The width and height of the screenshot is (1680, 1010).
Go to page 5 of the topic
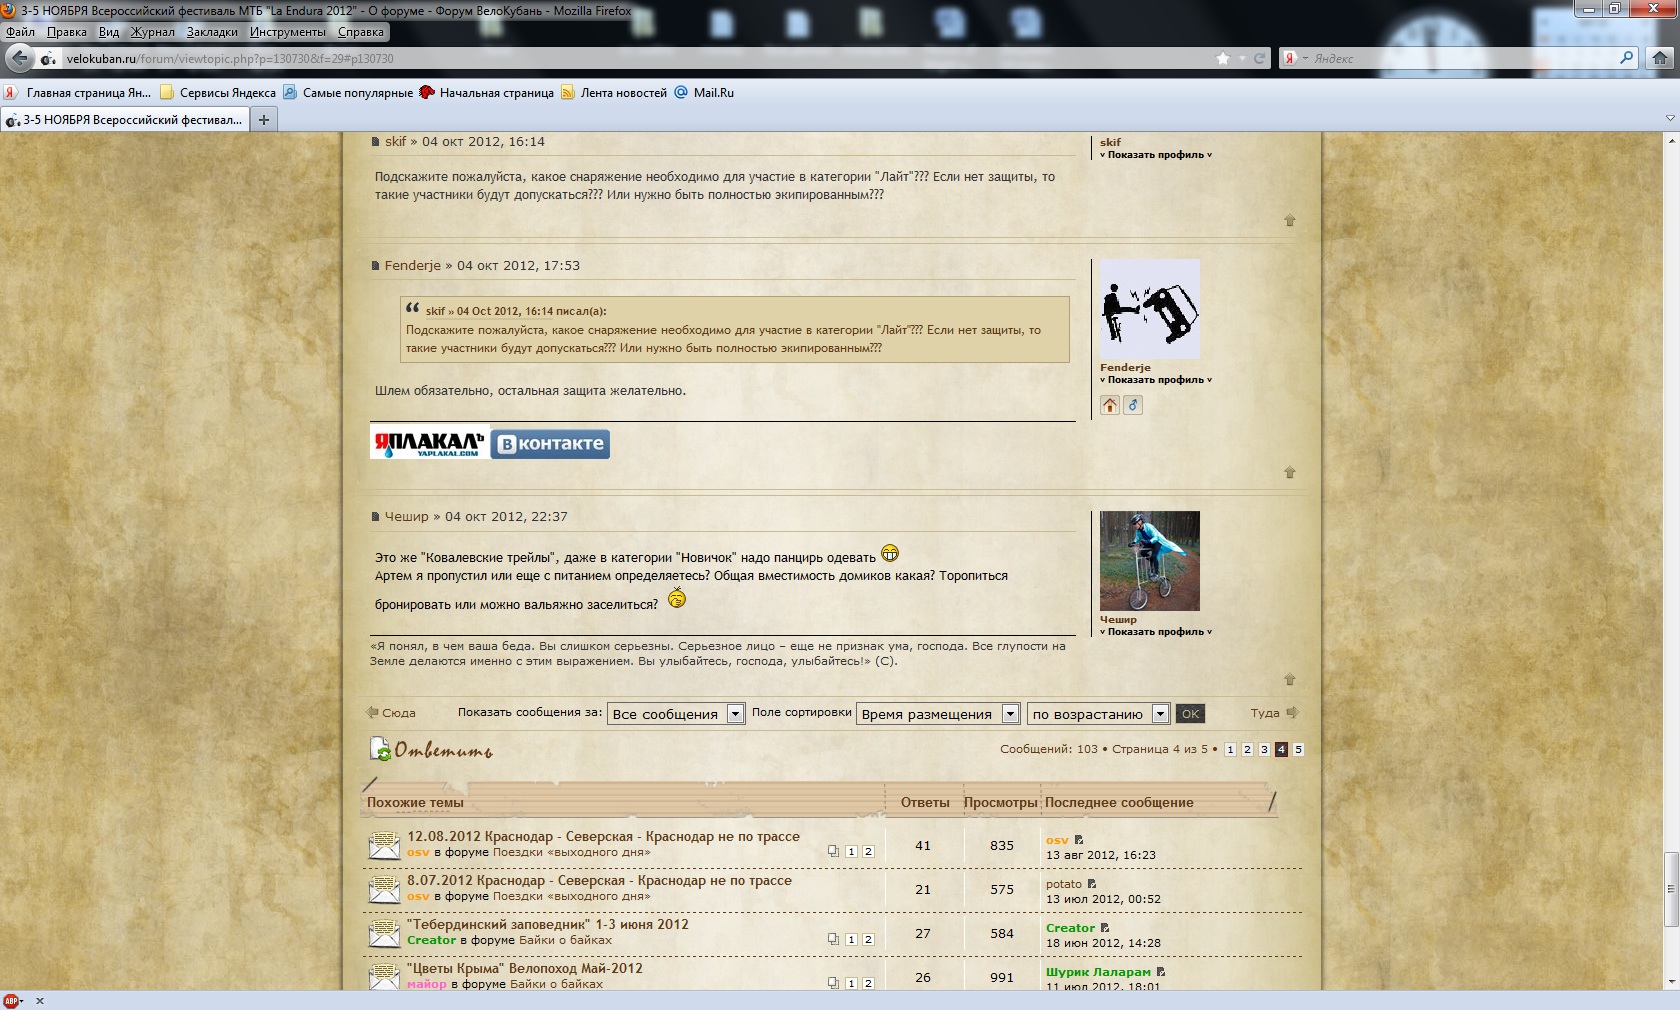tap(1298, 749)
